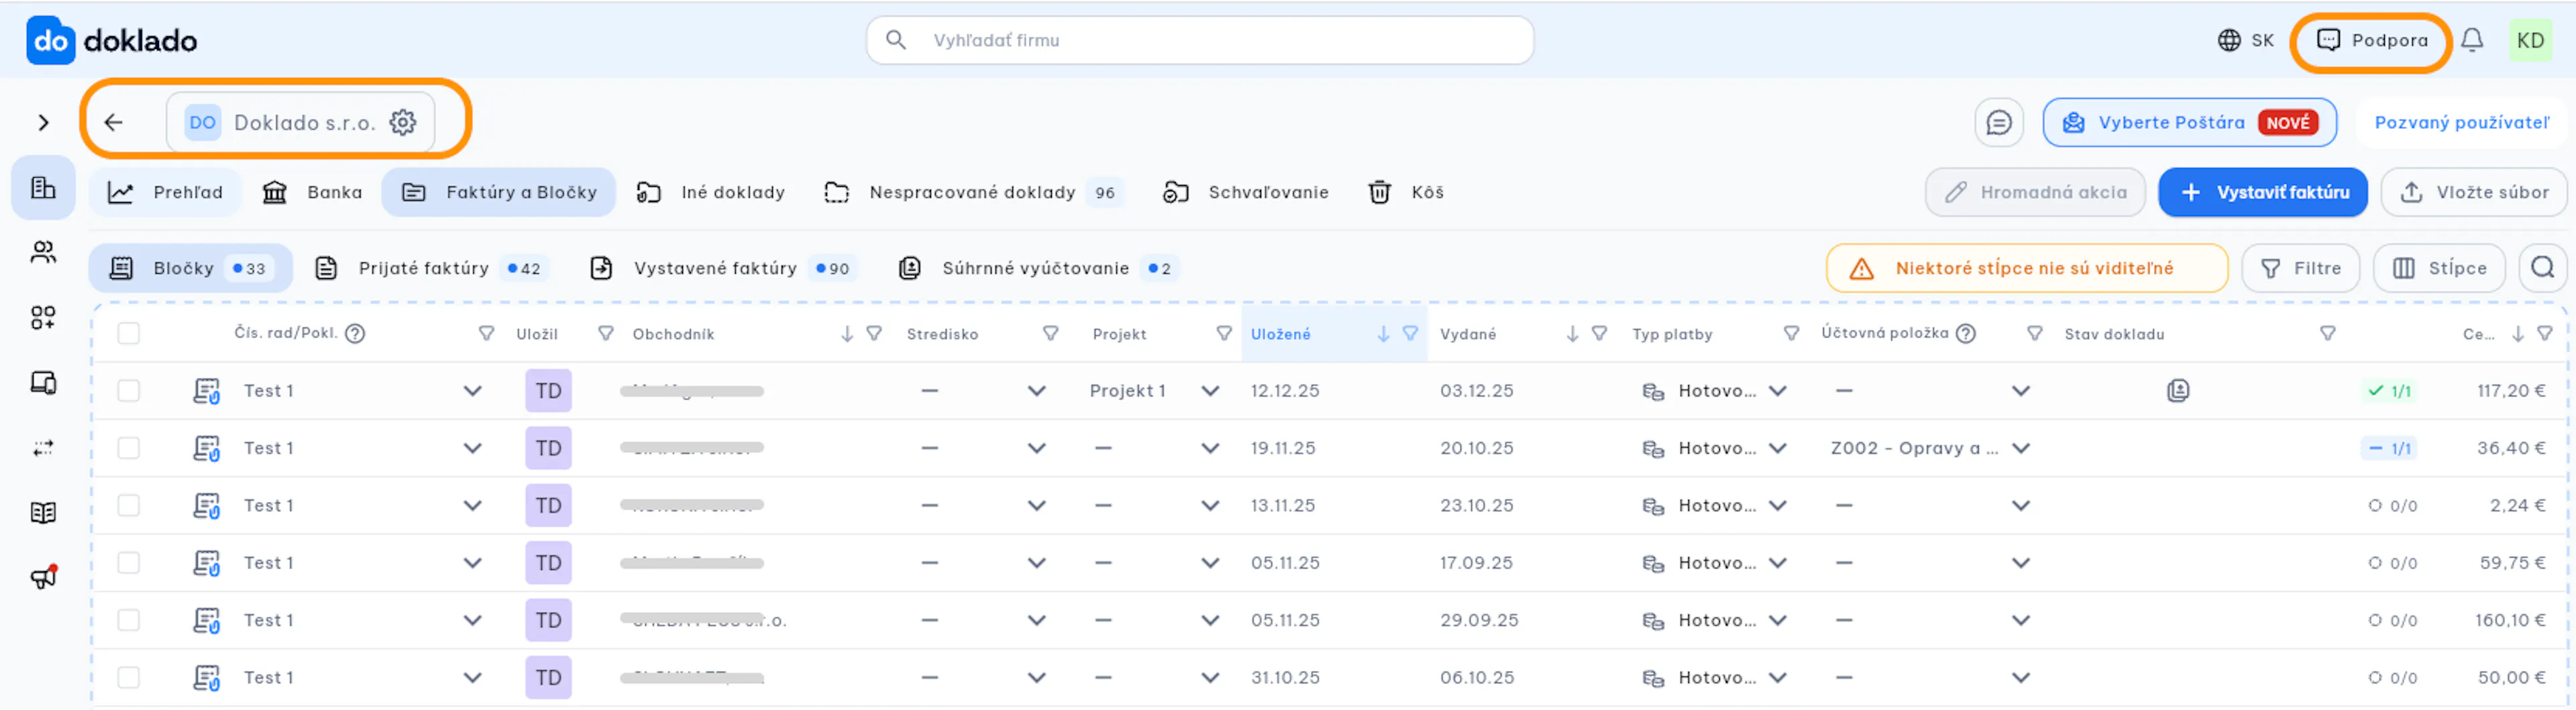Viewport: 2576px width, 710px height.
Task: Open the Obchodník column filter
Action: (x=874, y=334)
